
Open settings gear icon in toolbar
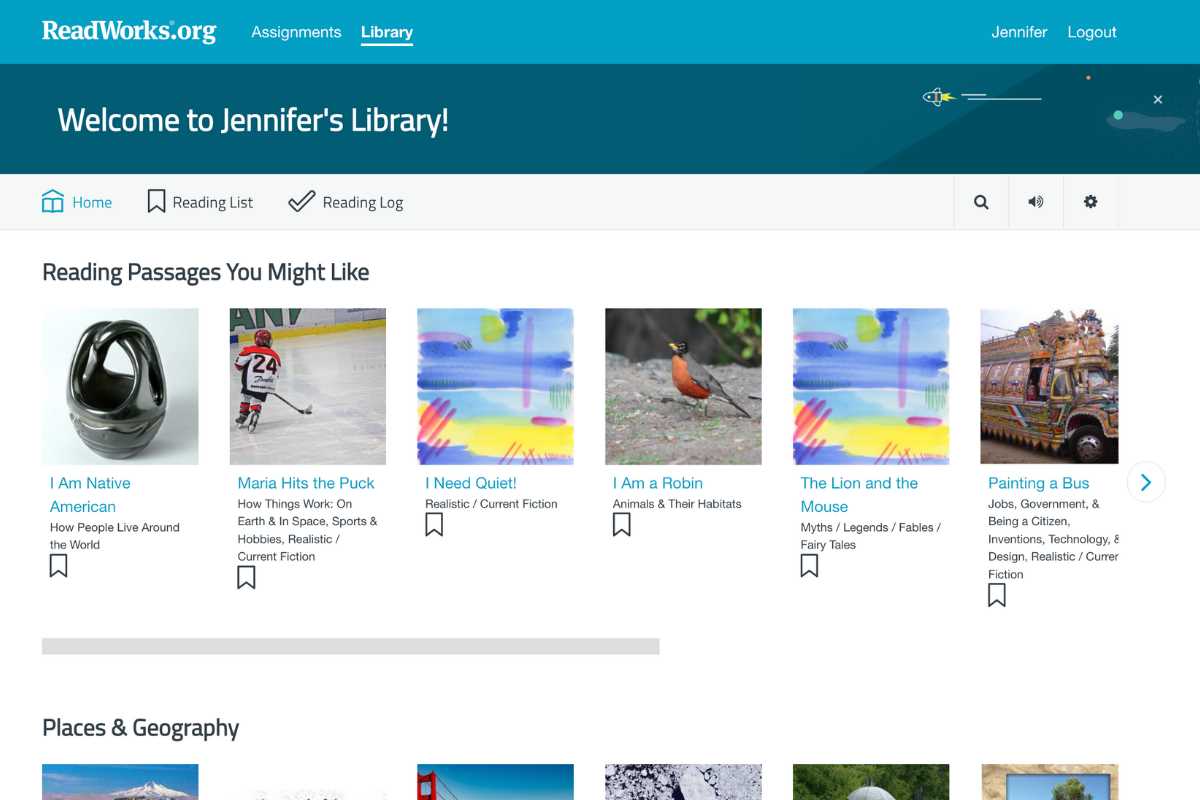pos(1090,202)
